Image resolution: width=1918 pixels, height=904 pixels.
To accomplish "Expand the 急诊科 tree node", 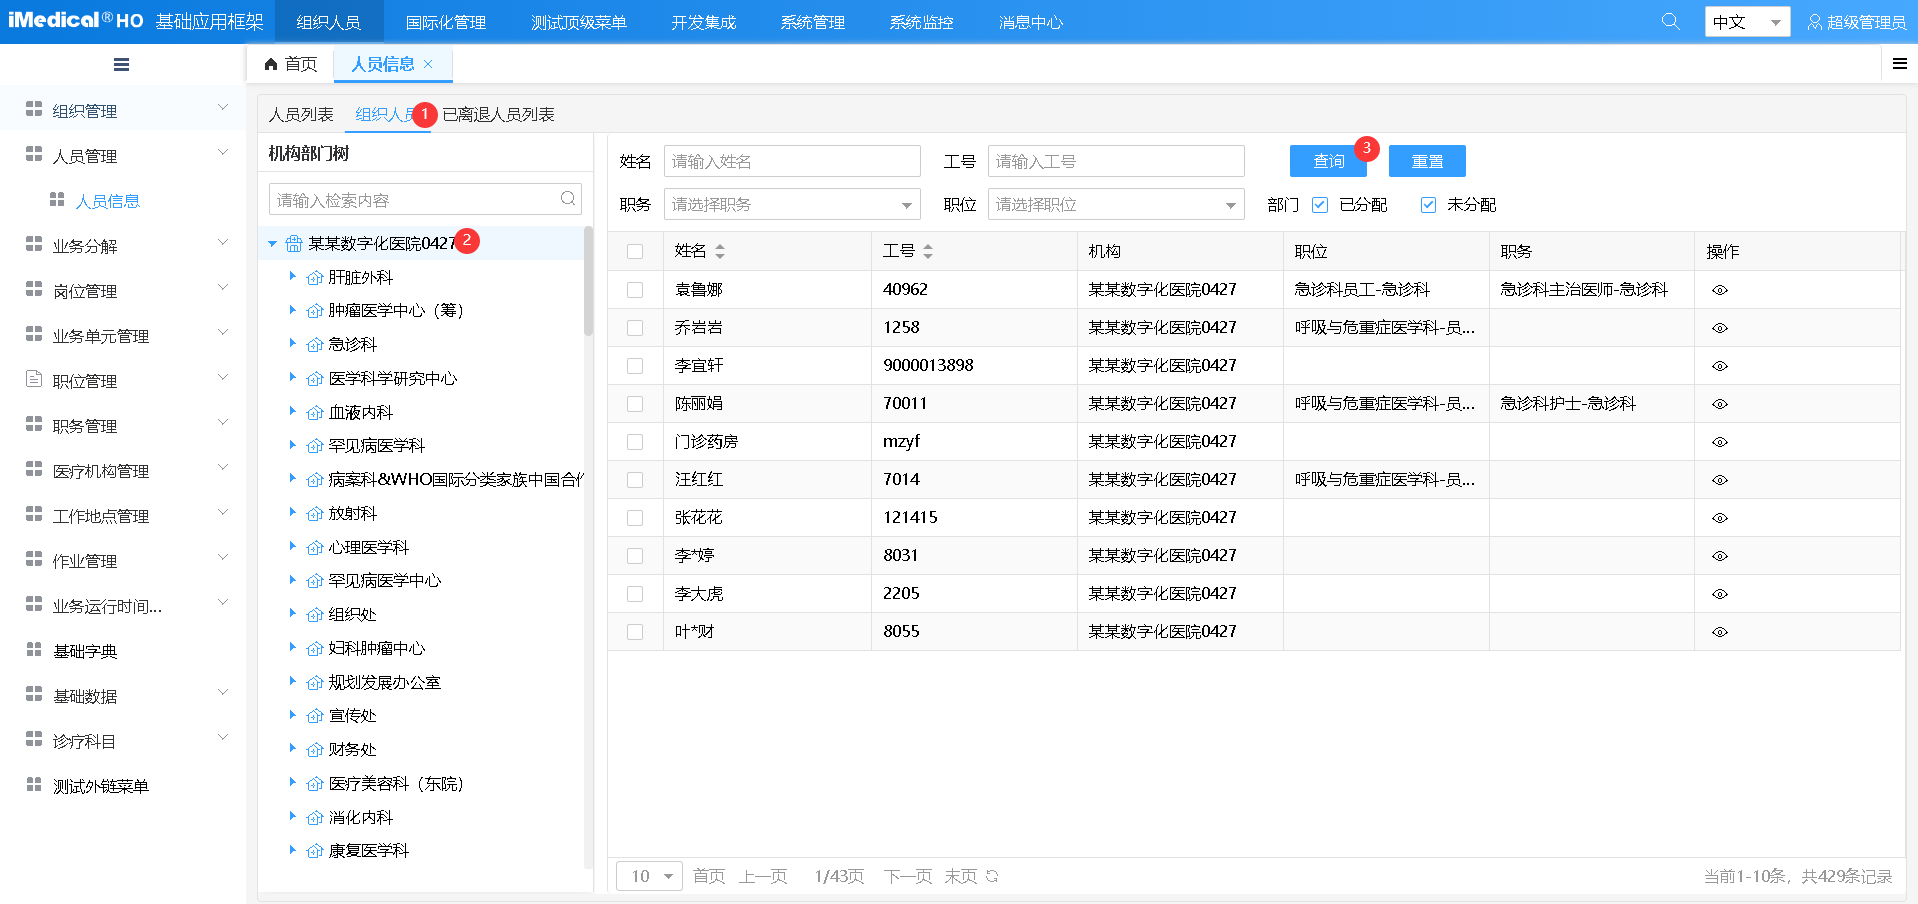I will point(292,344).
